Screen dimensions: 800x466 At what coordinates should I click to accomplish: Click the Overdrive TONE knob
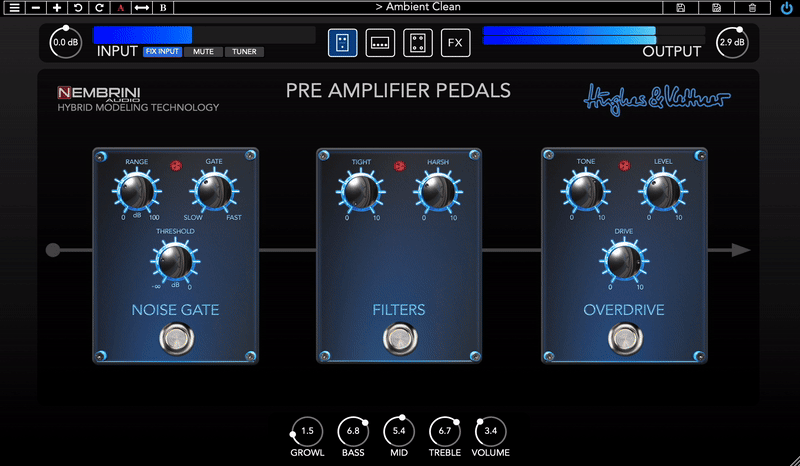585,191
